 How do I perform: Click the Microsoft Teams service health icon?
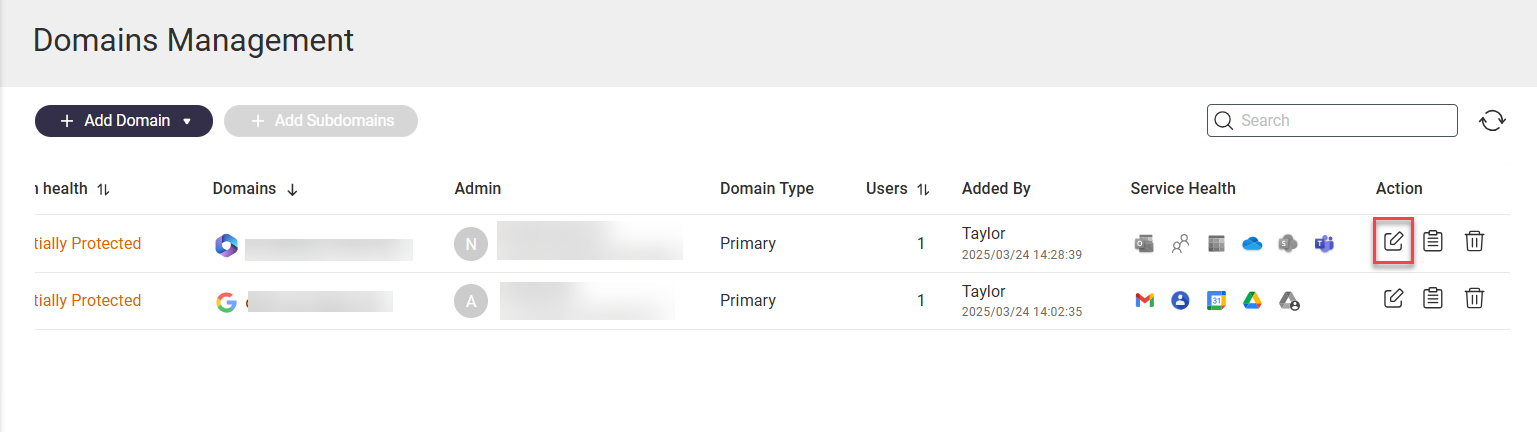click(1324, 243)
